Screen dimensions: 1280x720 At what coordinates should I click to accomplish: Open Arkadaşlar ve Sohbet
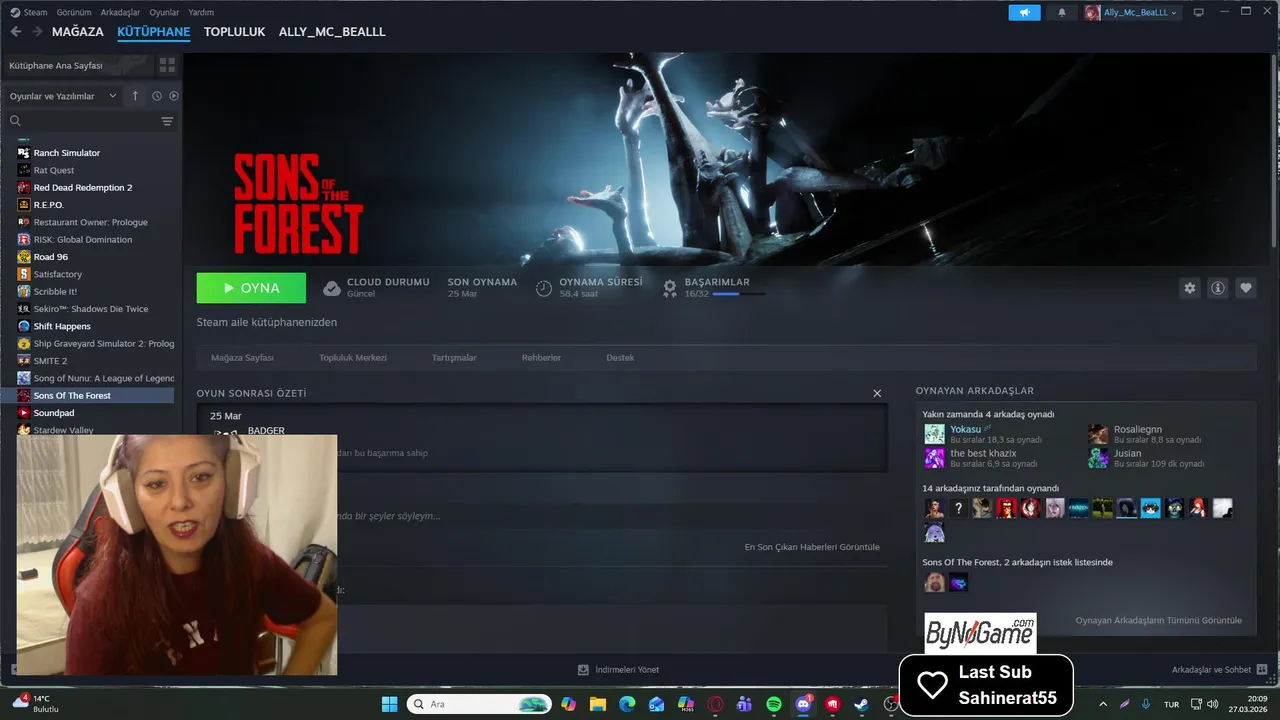1220,670
